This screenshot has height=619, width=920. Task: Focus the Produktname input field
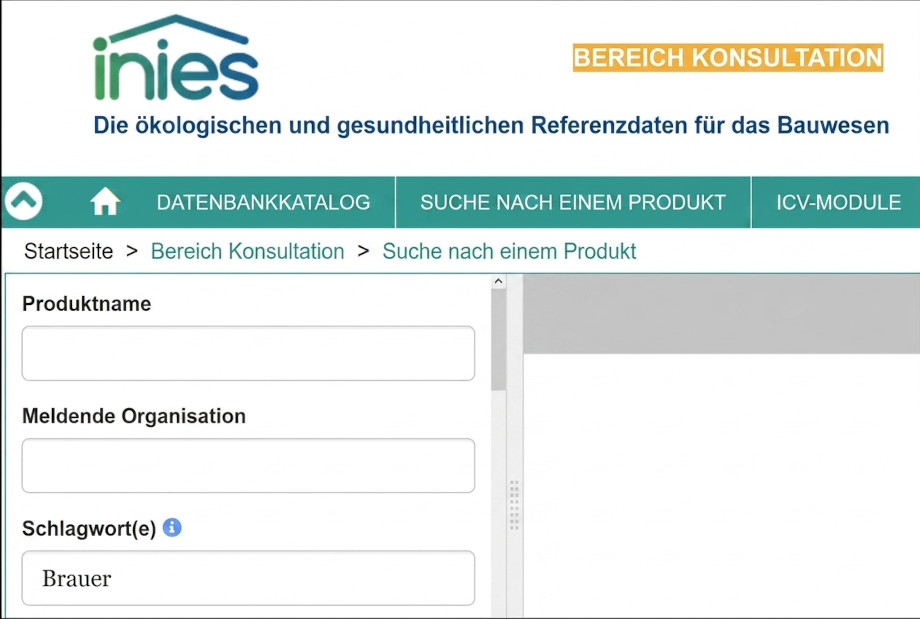[248, 353]
